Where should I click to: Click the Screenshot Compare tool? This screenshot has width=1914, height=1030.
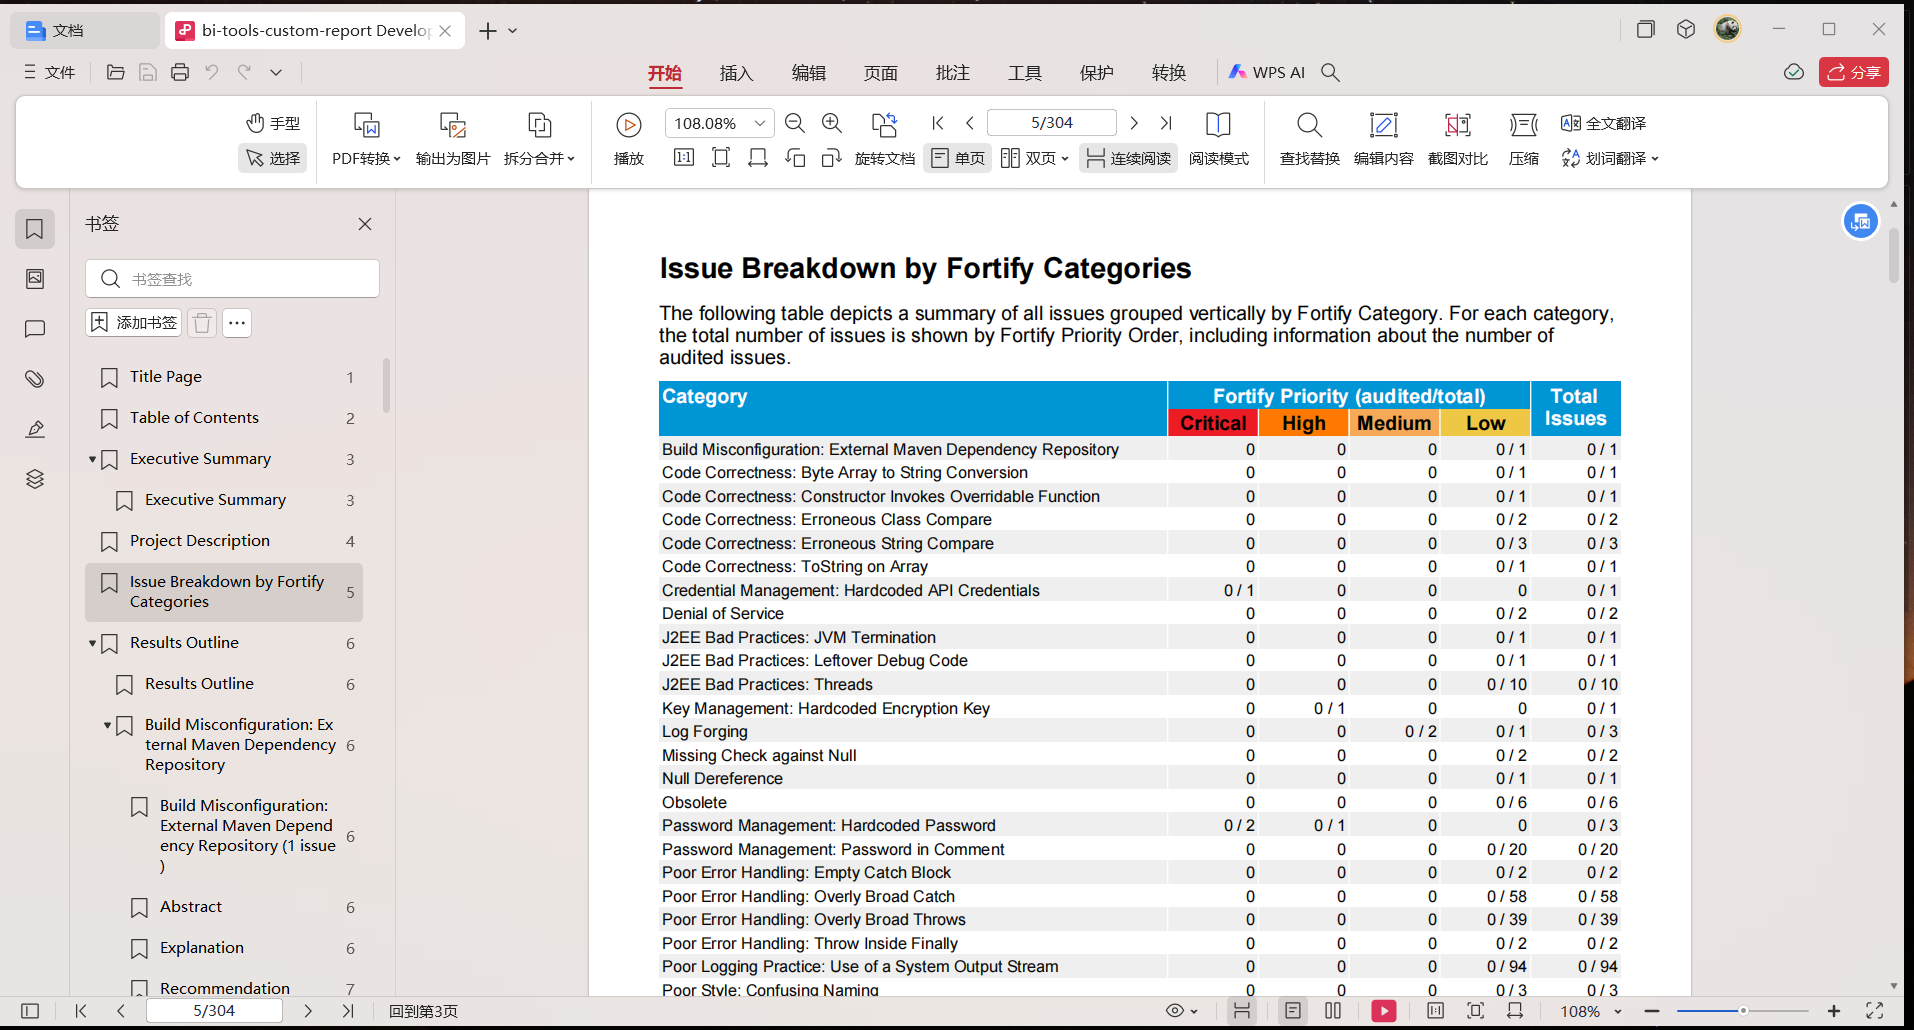click(x=1458, y=125)
